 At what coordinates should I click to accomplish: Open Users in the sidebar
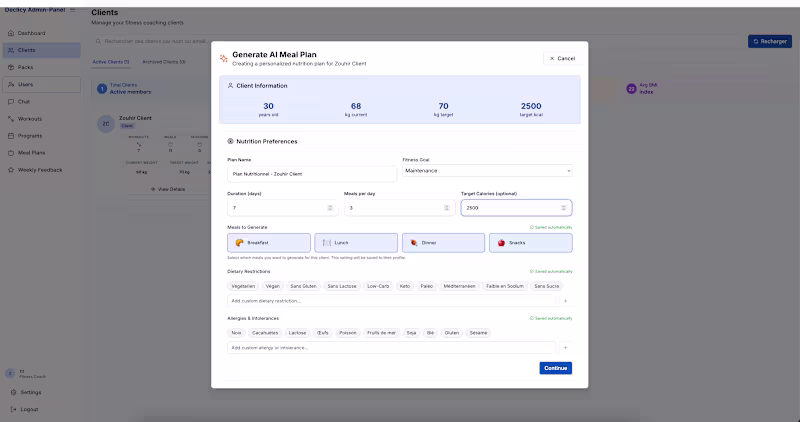(41, 85)
